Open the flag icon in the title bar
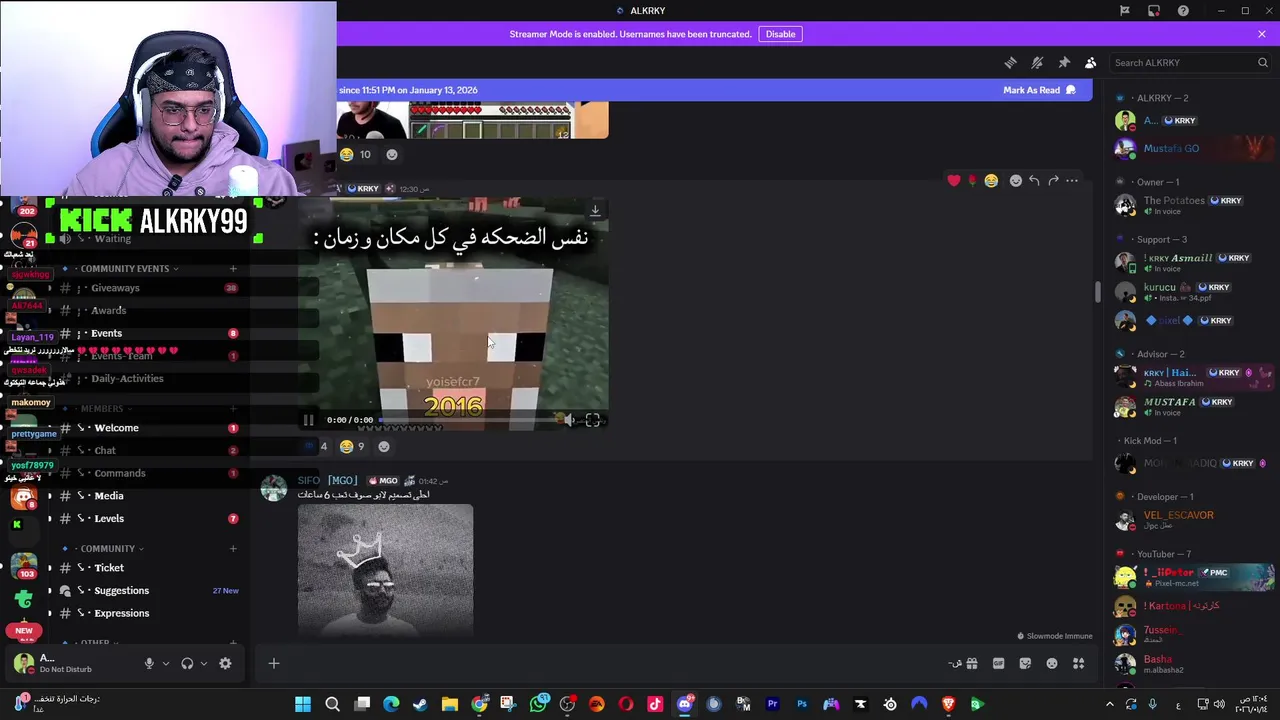The height and width of the screenshot is (720, 1280). coord(1124,11)
